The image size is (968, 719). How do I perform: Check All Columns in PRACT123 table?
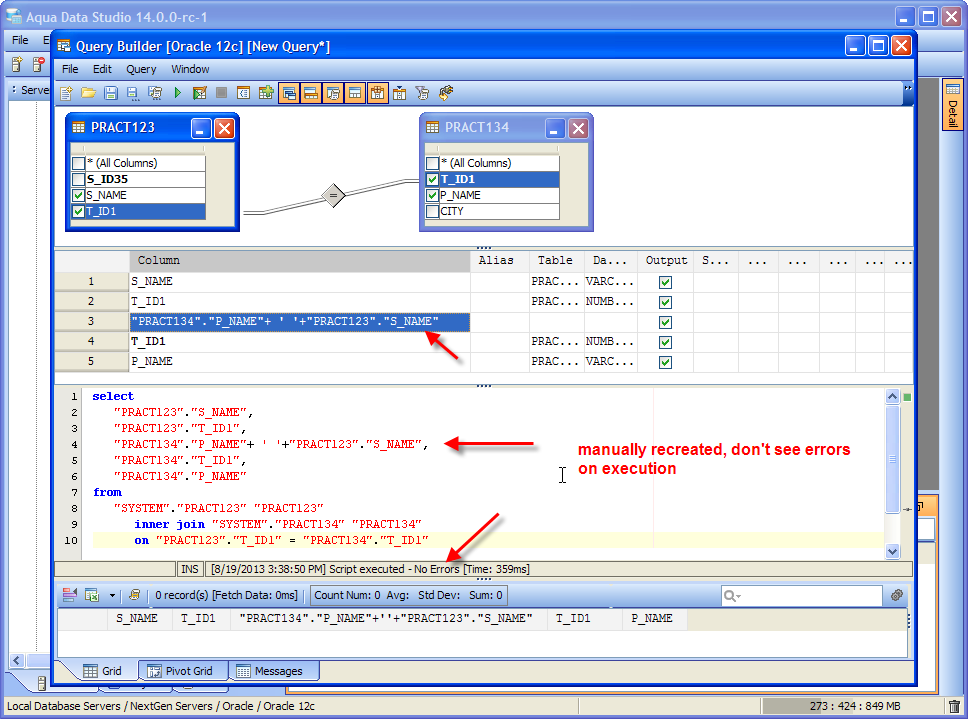(x=78, y=163)
